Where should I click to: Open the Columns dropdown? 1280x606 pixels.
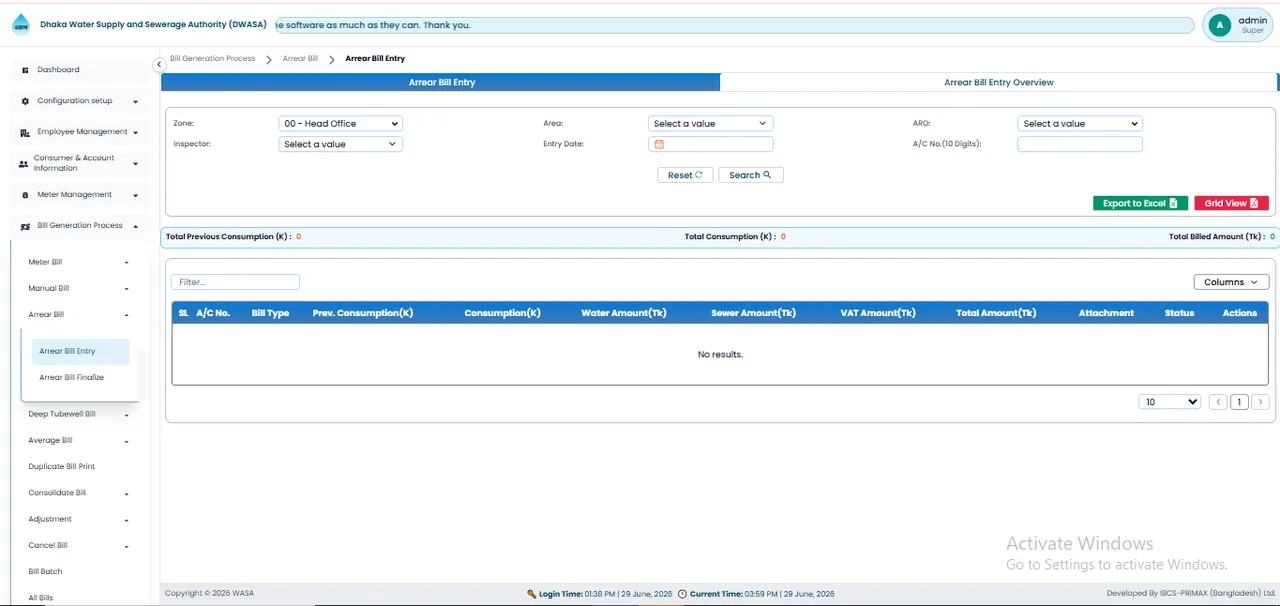pyautogui.click(x=1231, y=282)
